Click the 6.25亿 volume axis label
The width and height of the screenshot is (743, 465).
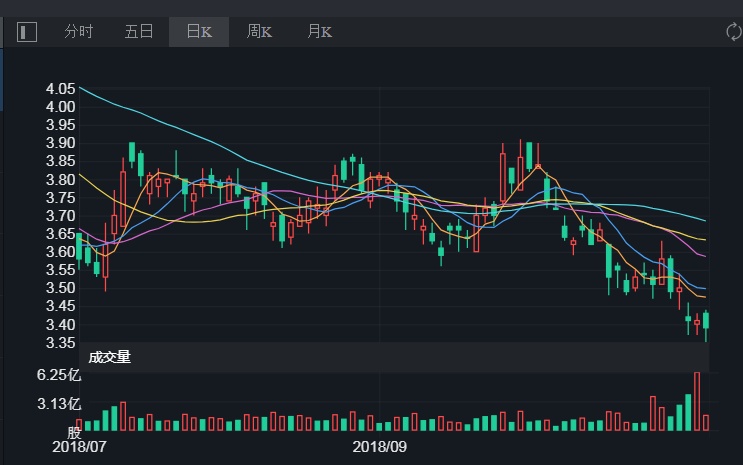tap(56, 375)
